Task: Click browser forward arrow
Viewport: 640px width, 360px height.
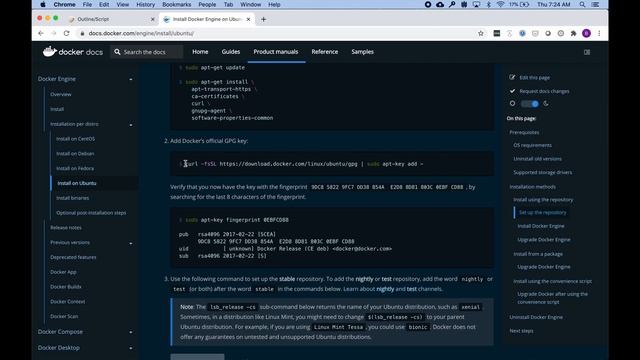Action: tap(53, 33)
